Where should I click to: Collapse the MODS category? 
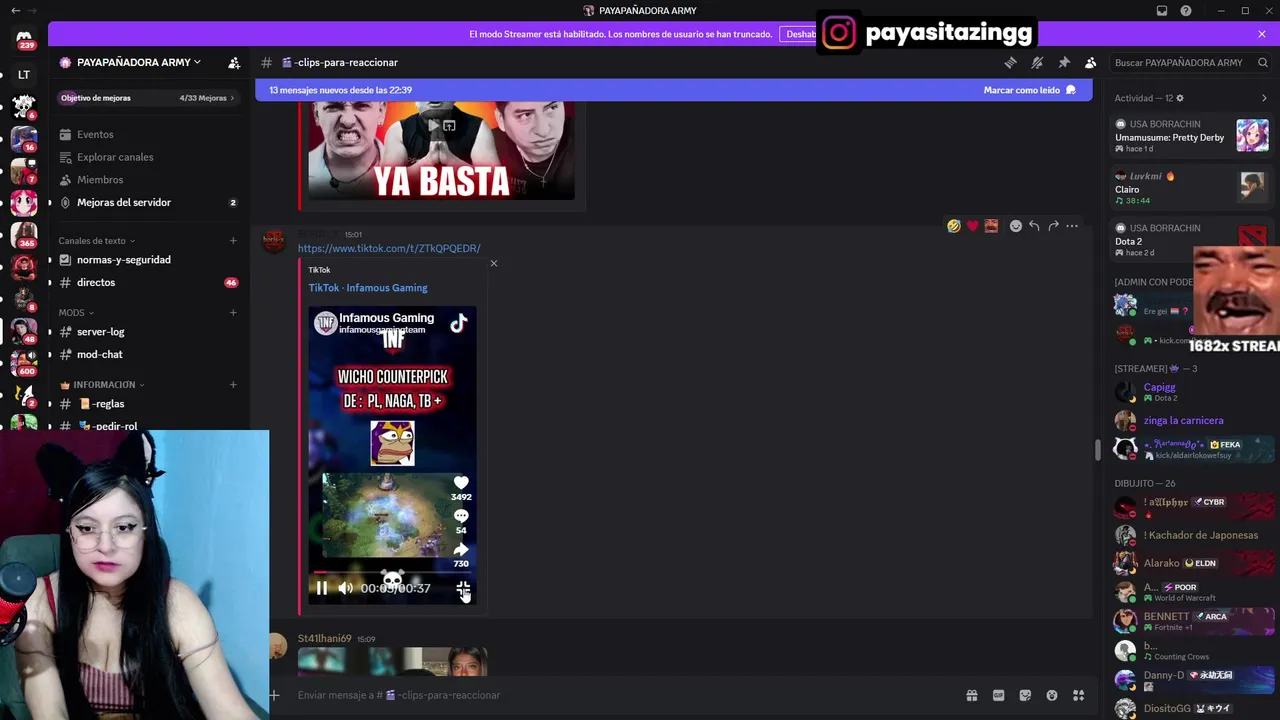[x=75, y=313]
